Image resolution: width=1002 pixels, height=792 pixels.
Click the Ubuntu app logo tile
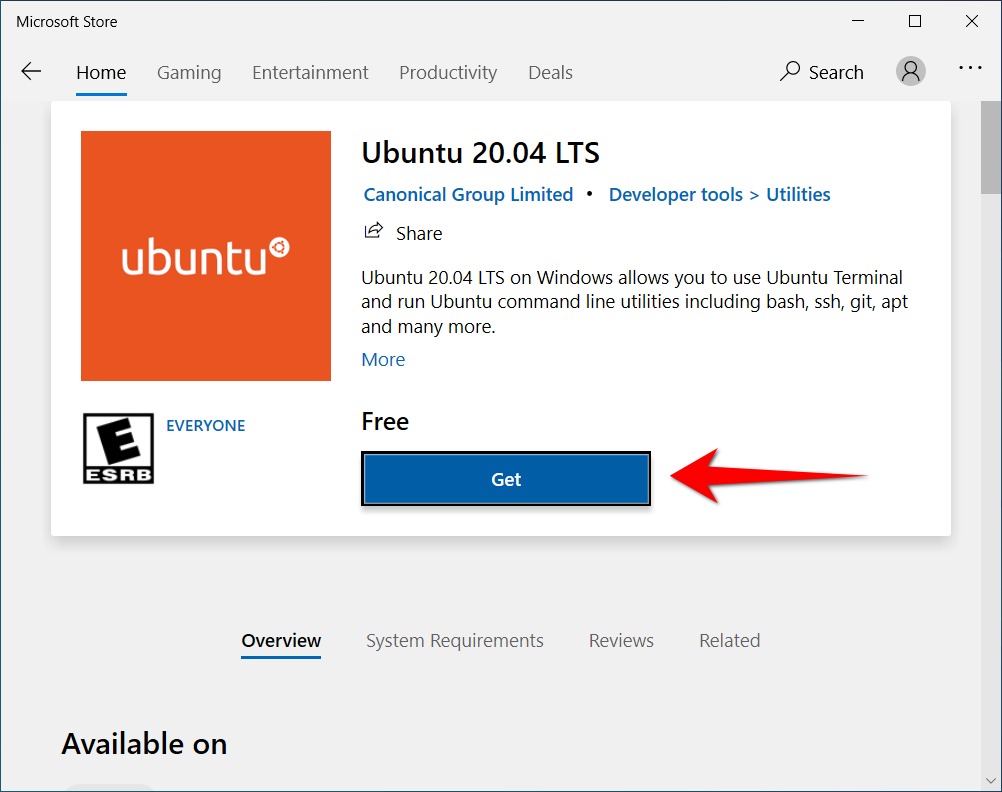[206, 256]
